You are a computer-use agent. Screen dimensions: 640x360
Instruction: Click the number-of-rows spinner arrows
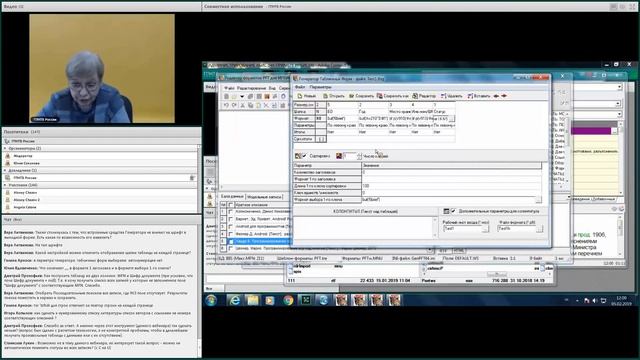(x=359, y=156)
